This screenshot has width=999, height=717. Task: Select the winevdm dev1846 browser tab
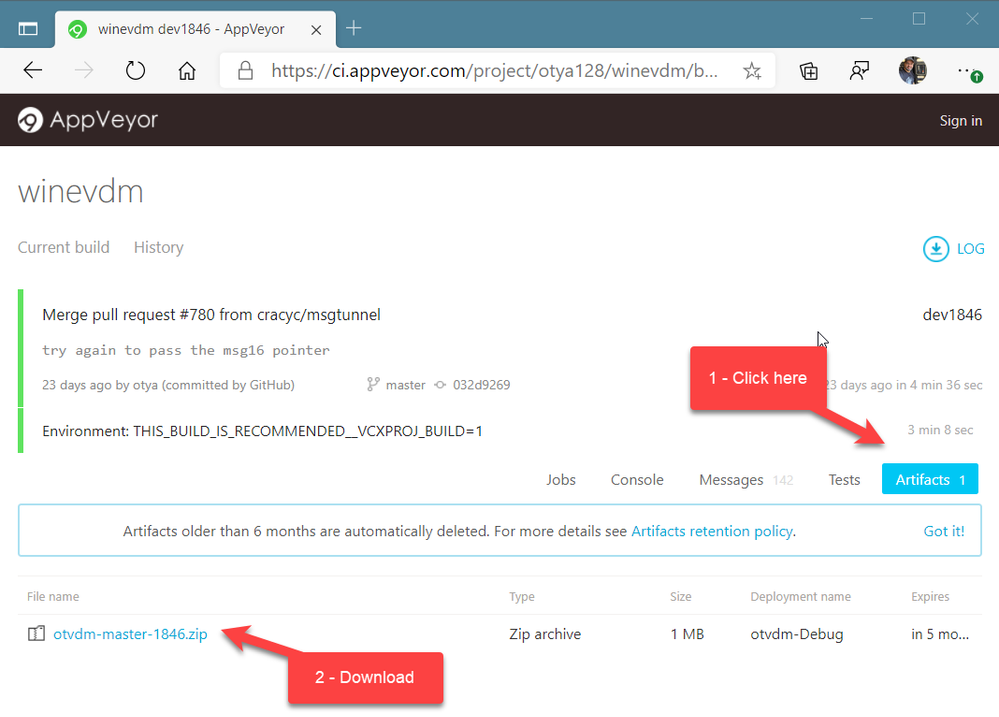(196, 29)
